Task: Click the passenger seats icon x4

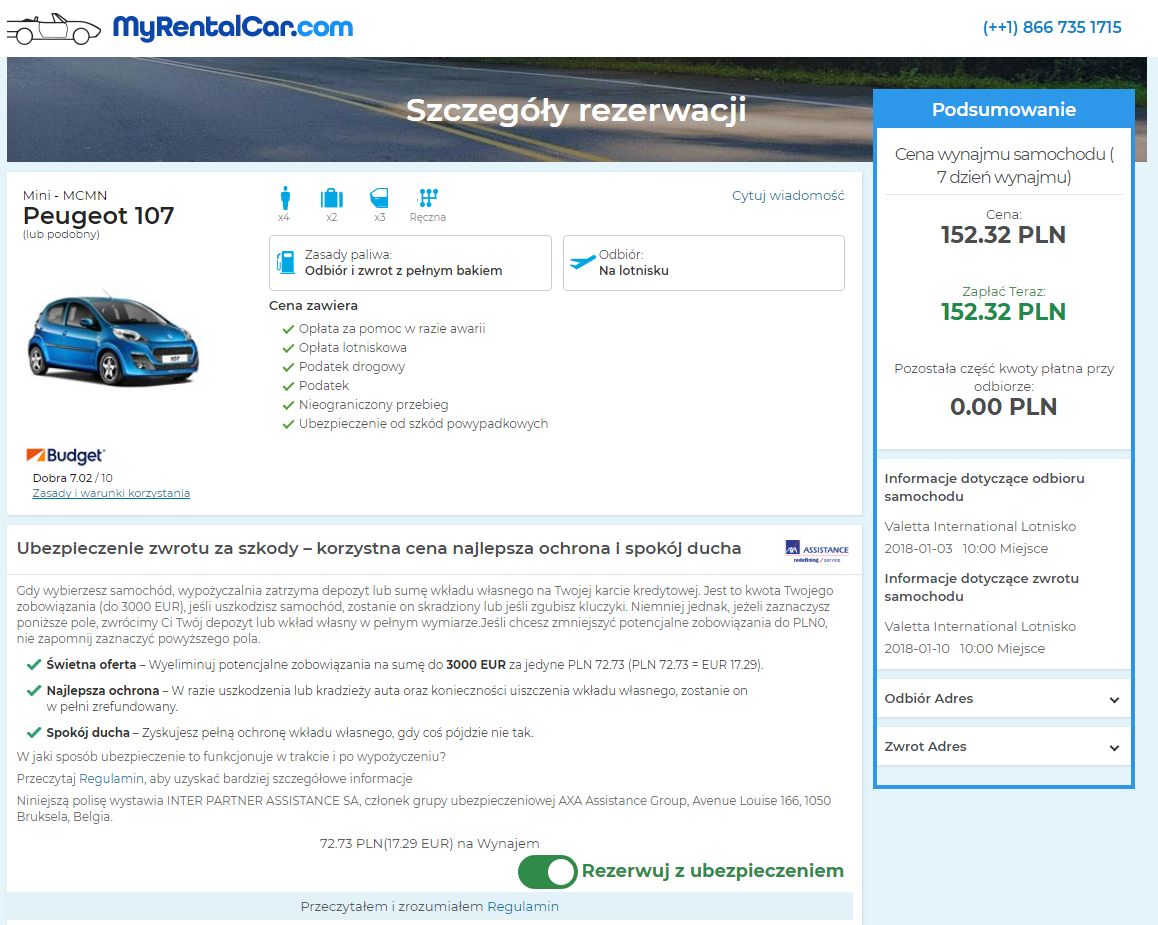Action: pyautogui.click(x=285, y=198)
